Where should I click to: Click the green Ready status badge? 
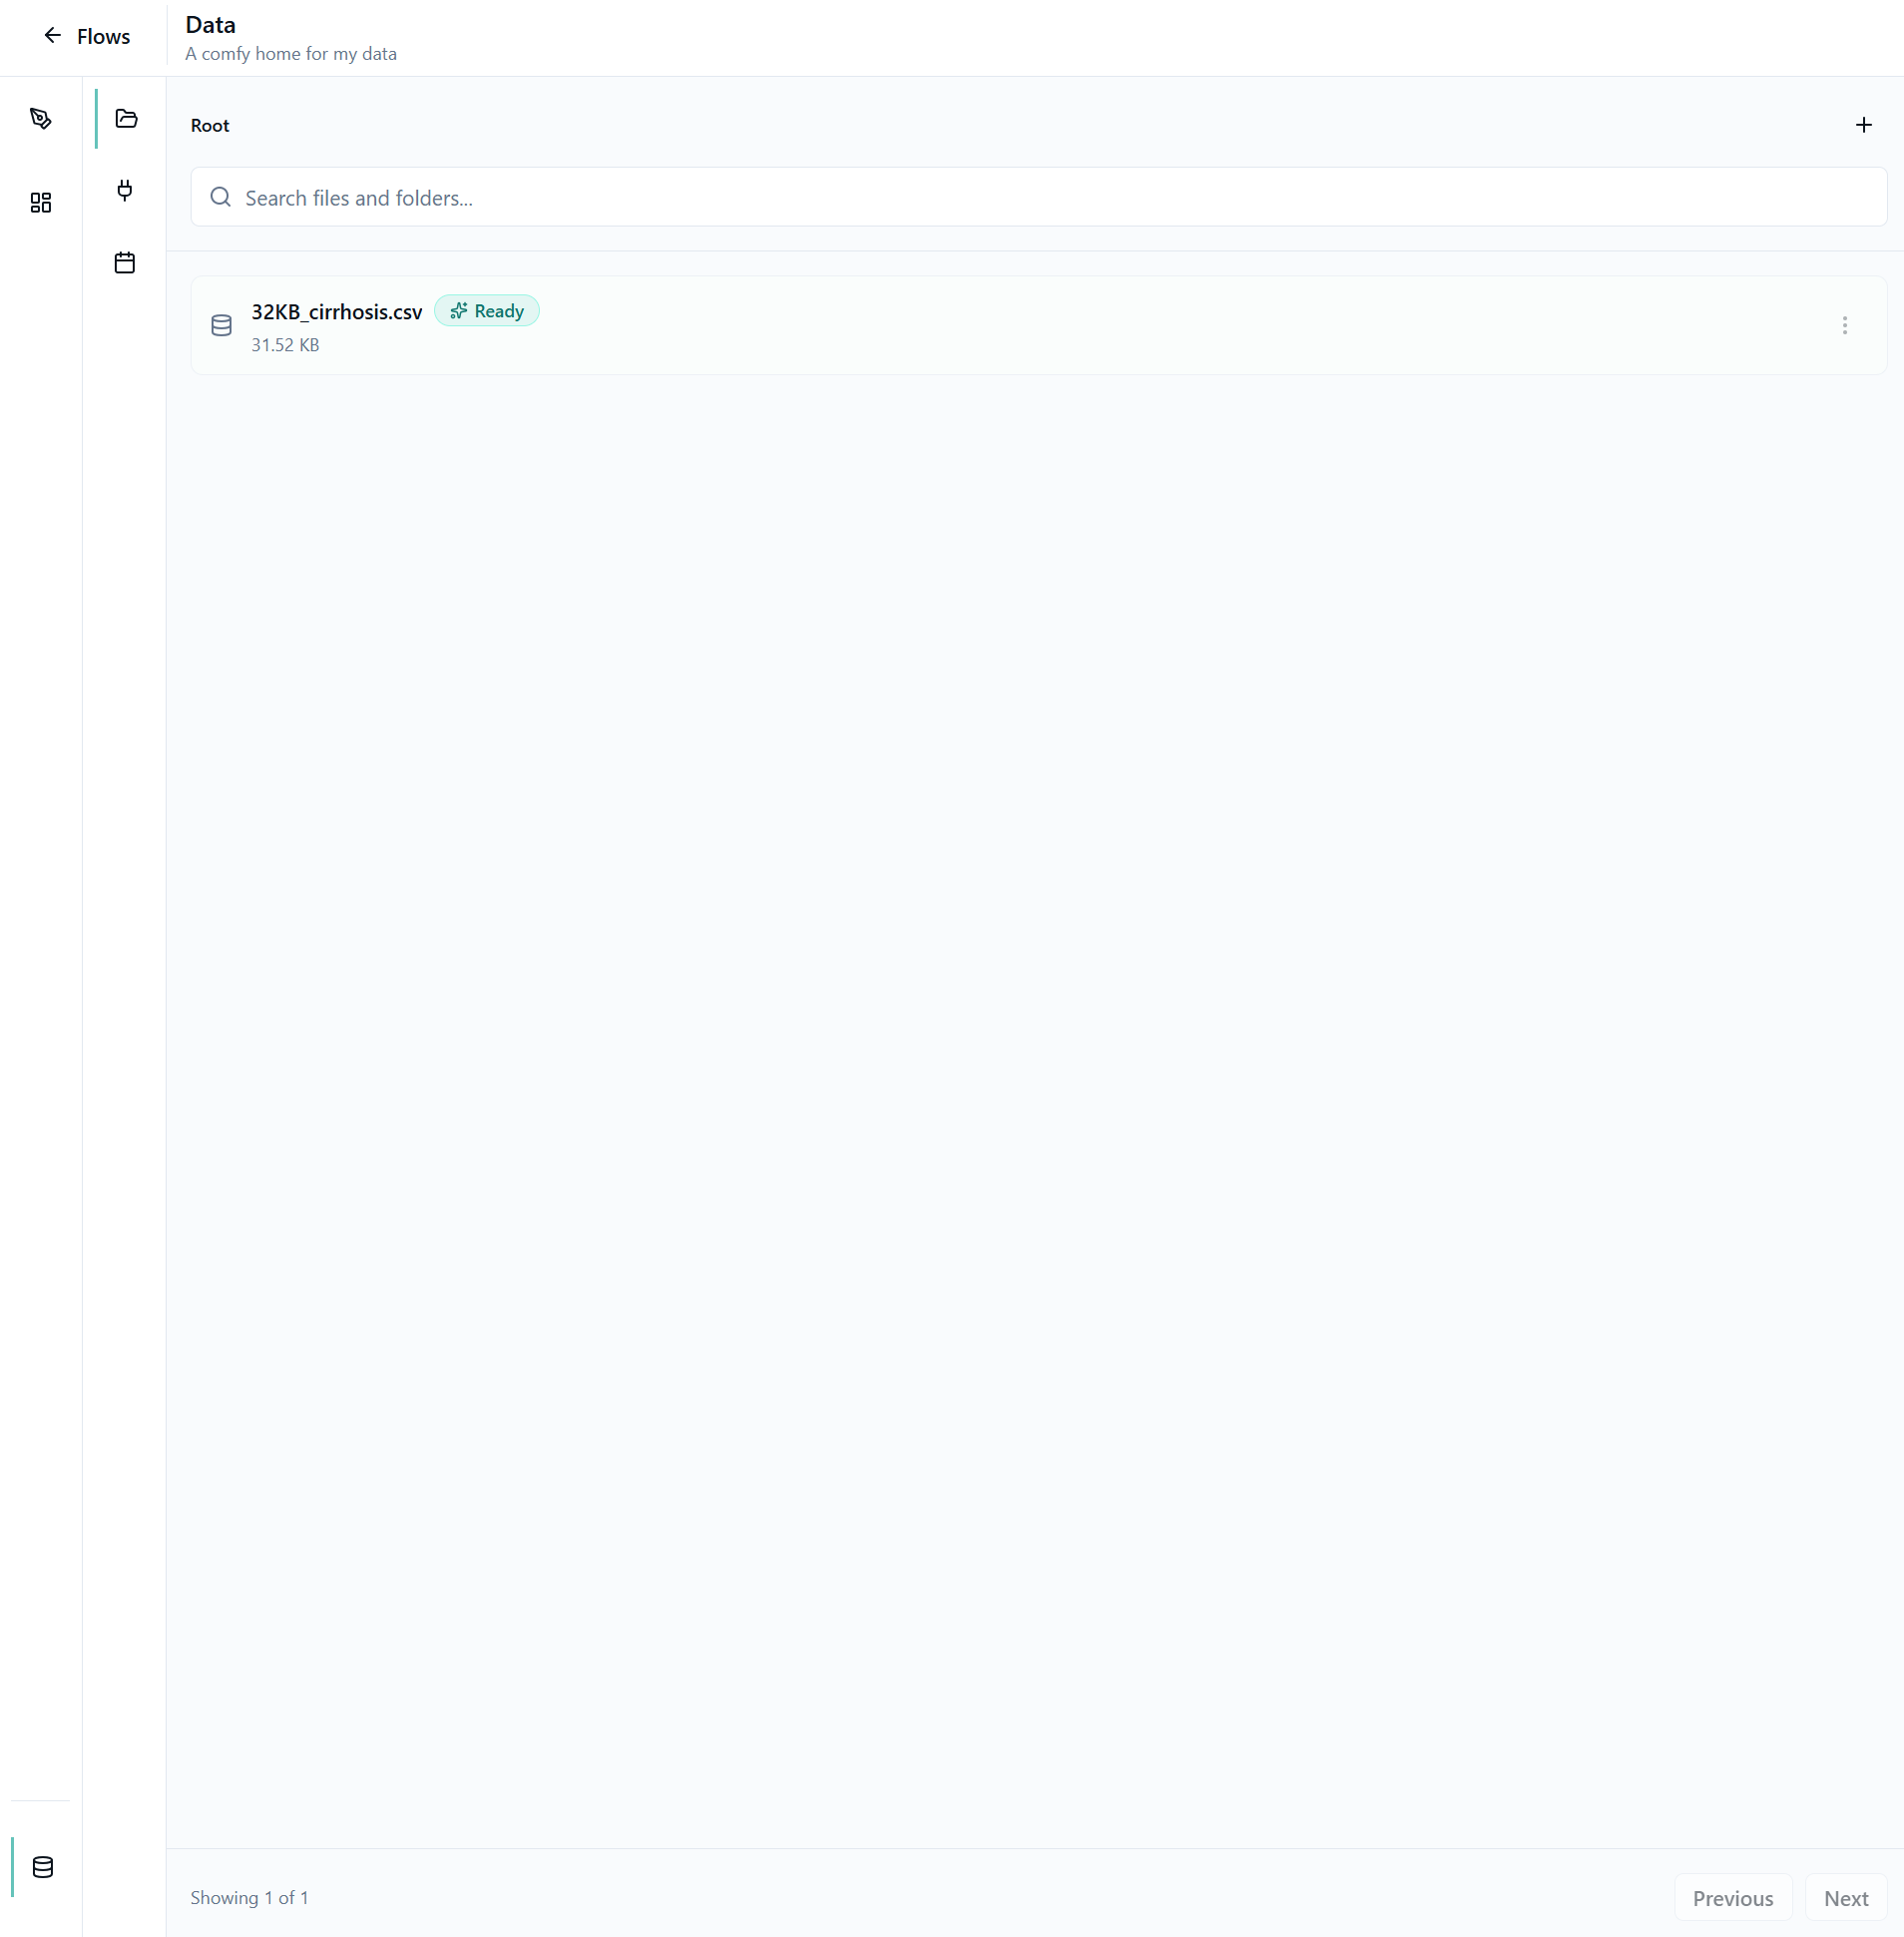pos(487,311)
